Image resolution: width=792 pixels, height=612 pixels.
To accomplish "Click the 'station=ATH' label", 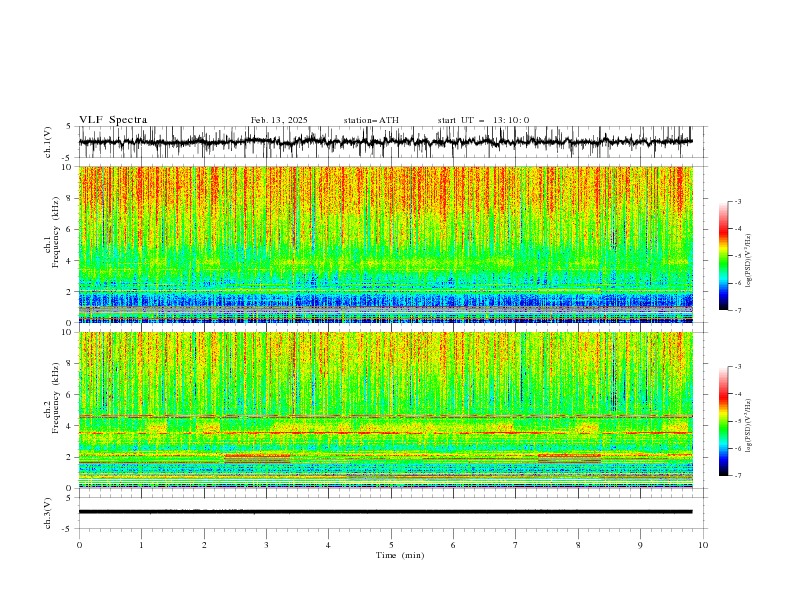I will [x=371, y=120].
